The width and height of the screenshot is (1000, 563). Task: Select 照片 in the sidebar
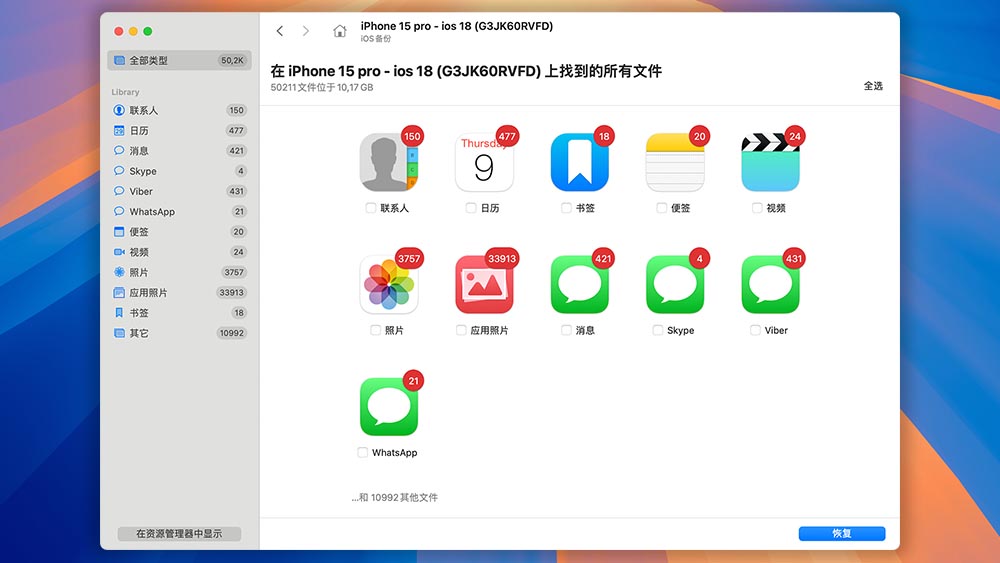tap(179, 272)
